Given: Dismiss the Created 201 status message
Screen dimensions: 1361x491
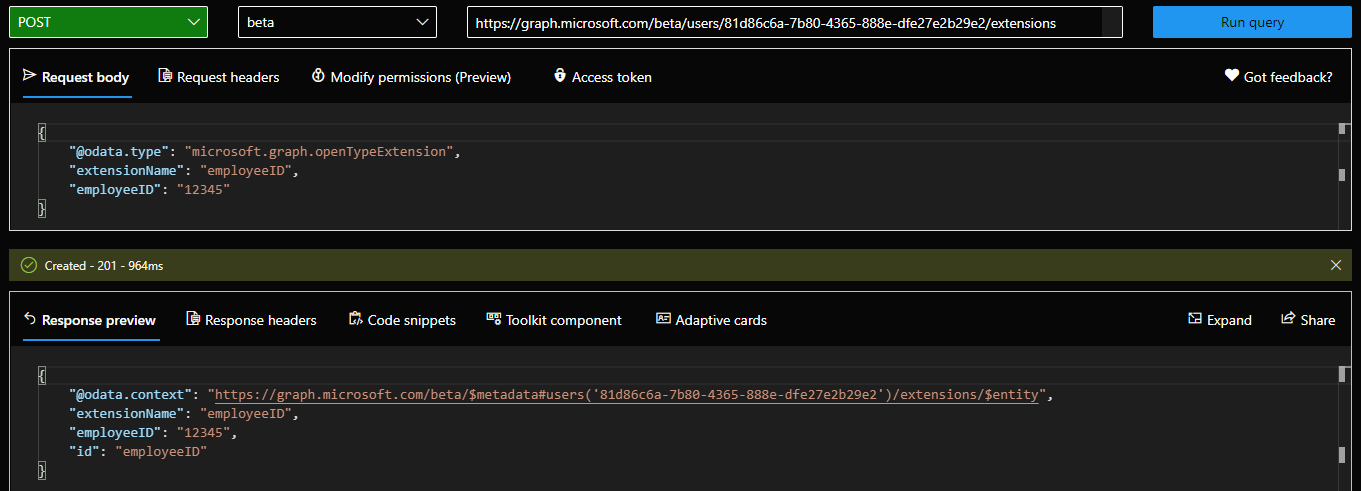Looking at the screenshot, I should [x=1336, y=265].
